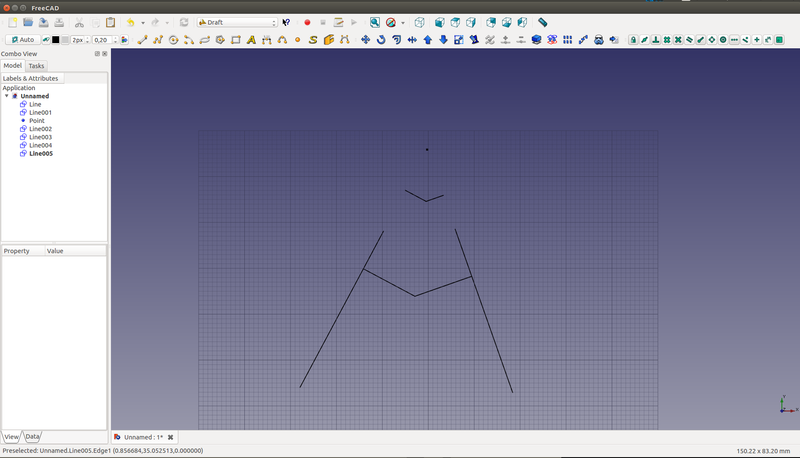Click the black line color swatch

55,40
